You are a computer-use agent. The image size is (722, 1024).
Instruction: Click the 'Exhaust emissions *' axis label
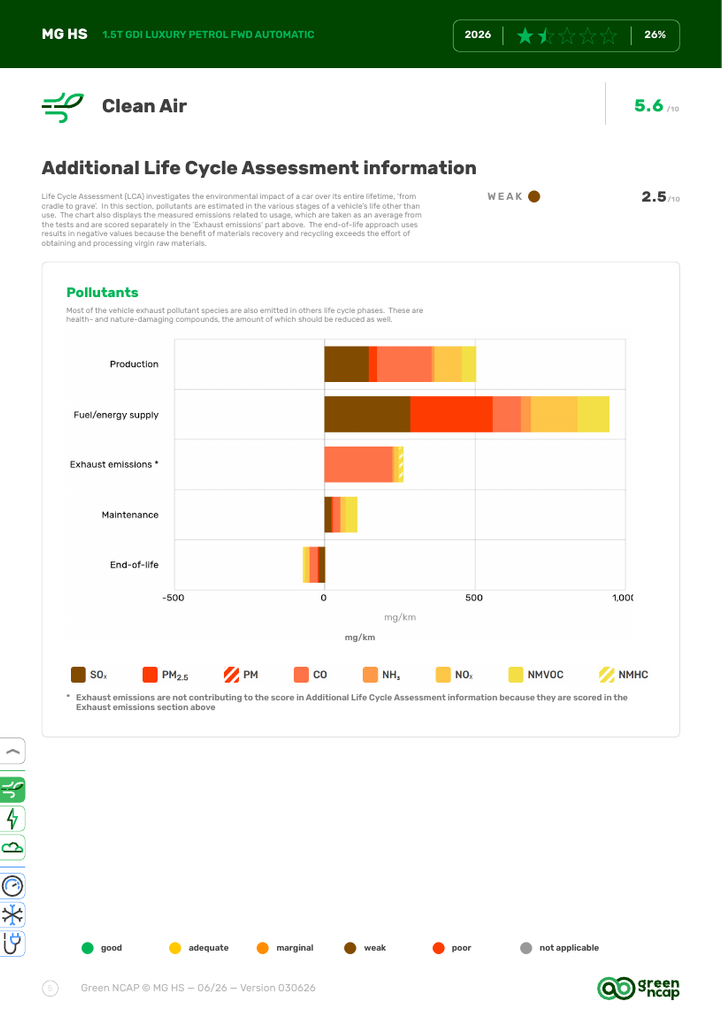pyautogui.click(x=114, y=464)
